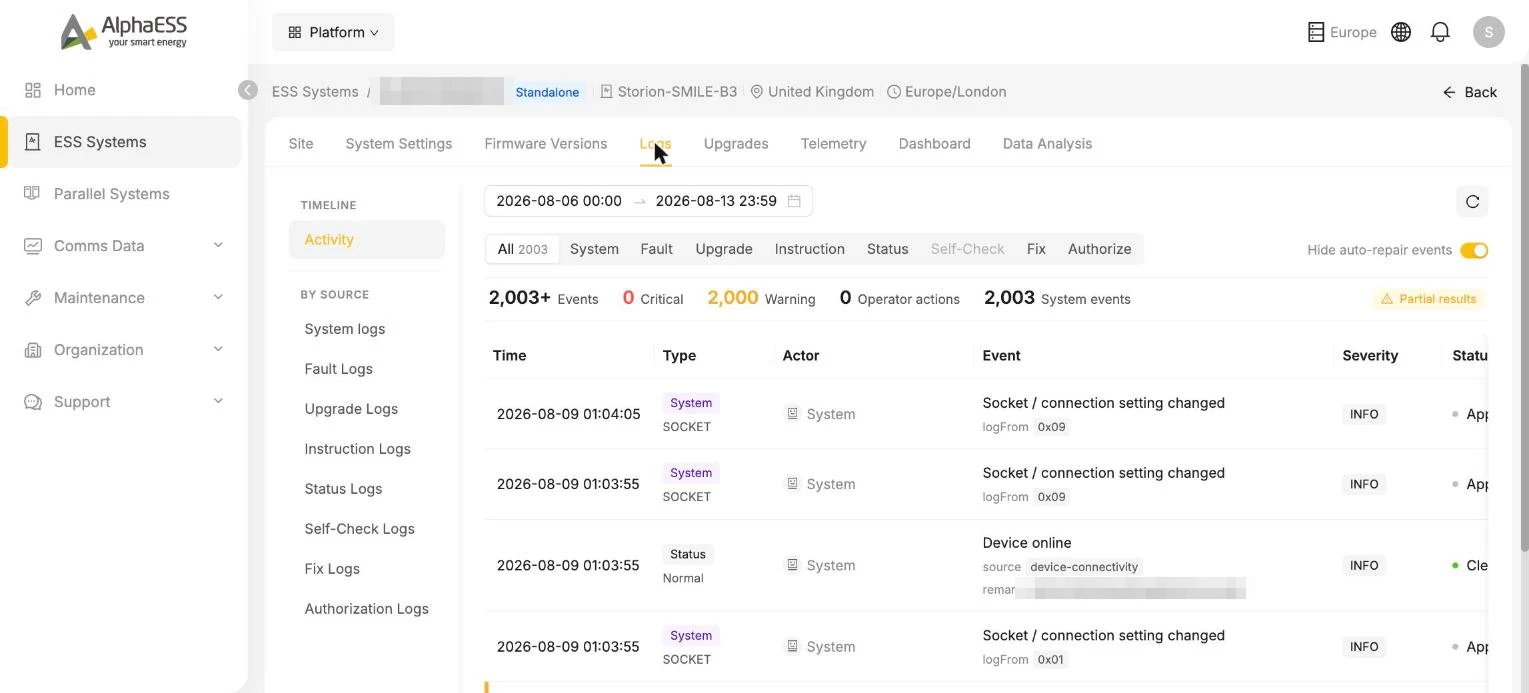Click the Storion-SMILE-B3 model icon

(606, 92)
